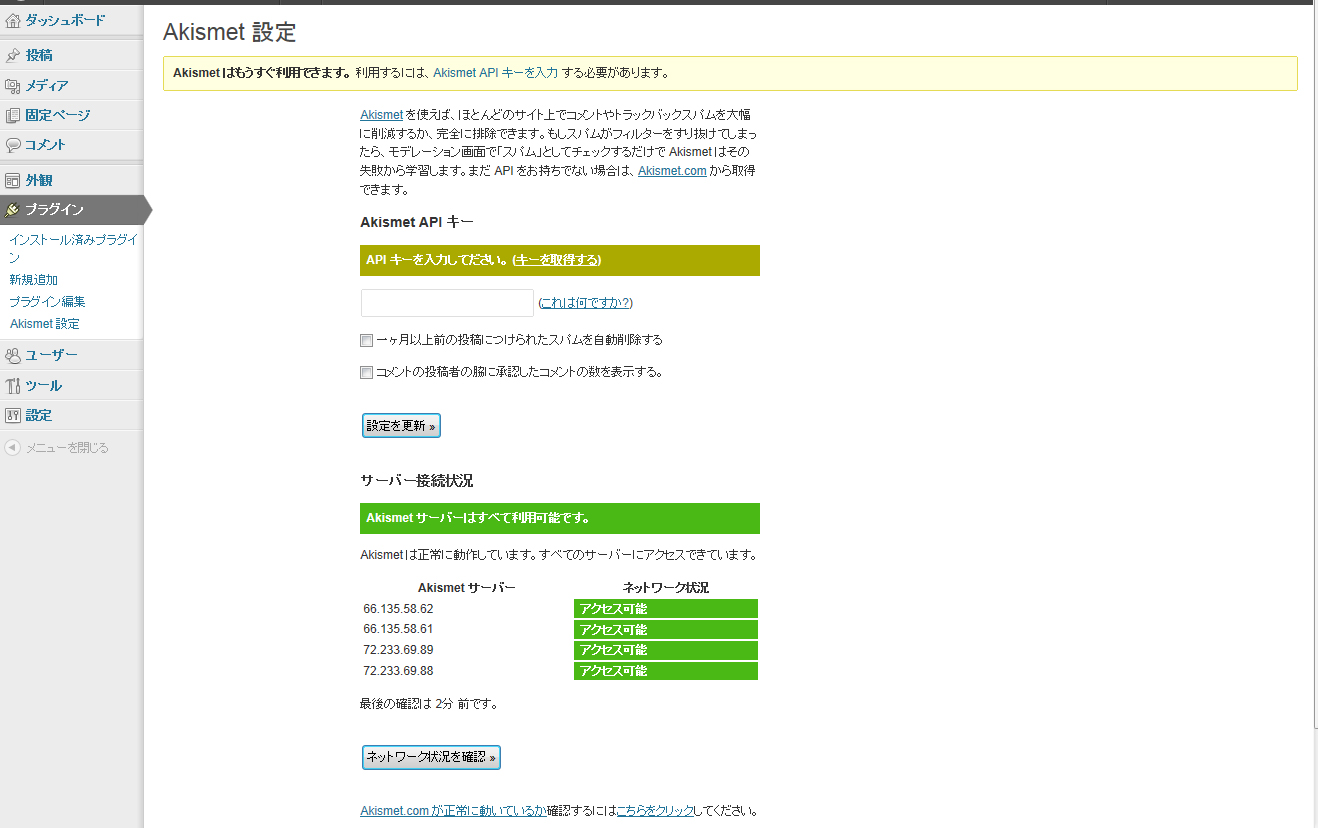Image resolution: width=1318 pixels, height=828 pixels.
Task: Click the green server status banner
Action: [x=560, y=518]
